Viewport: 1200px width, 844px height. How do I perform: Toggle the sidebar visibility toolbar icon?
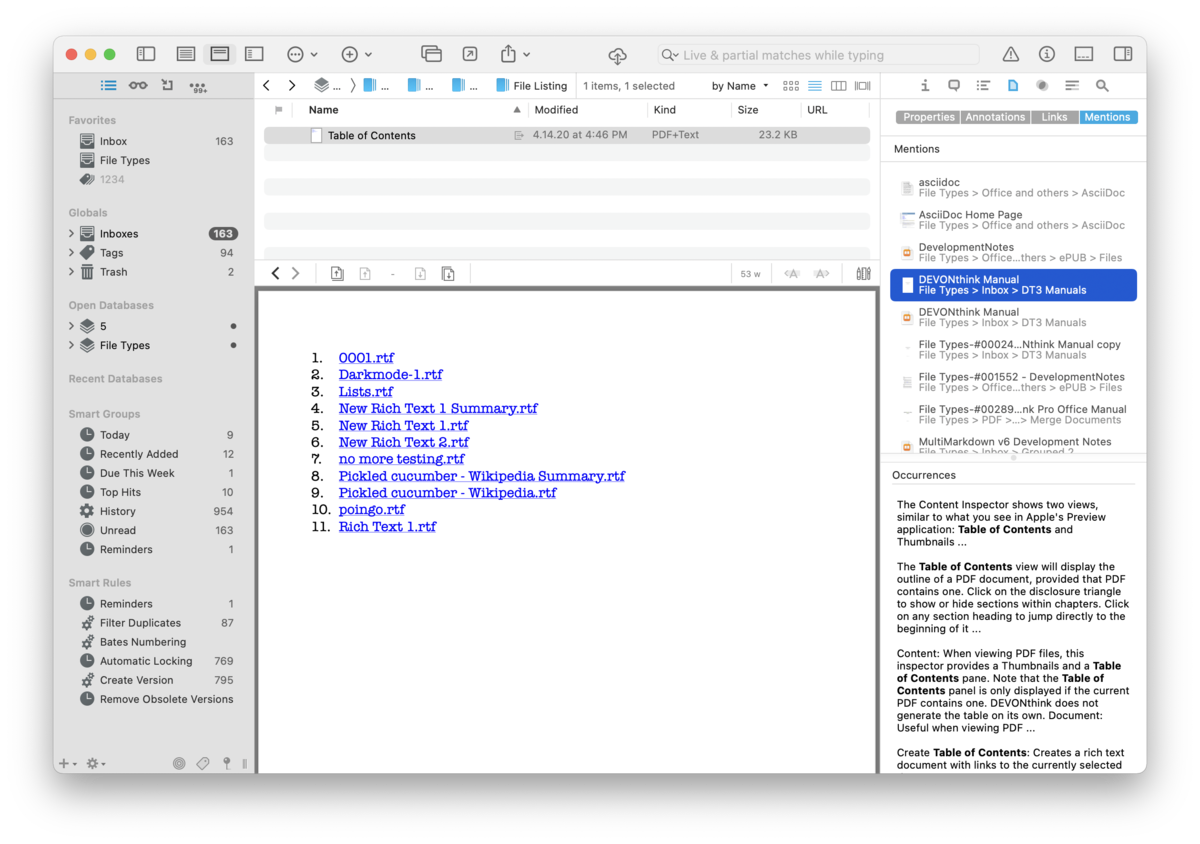click(x=146, y=54)
